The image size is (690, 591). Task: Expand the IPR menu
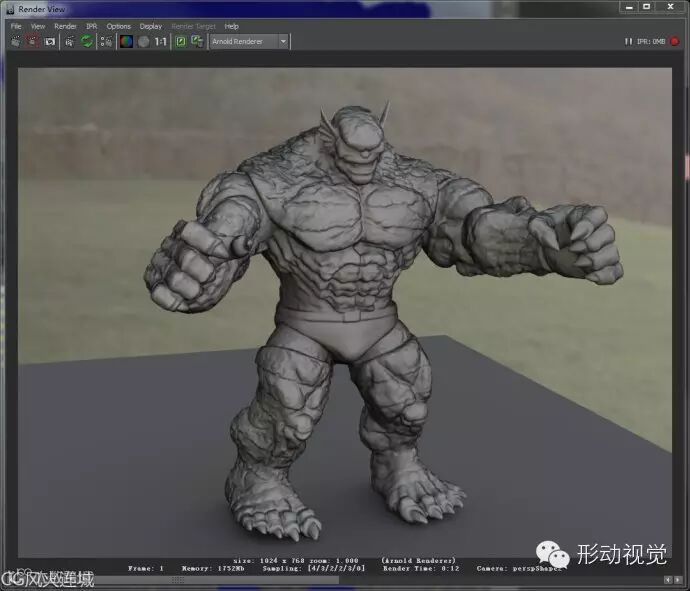tap(91, 26)
